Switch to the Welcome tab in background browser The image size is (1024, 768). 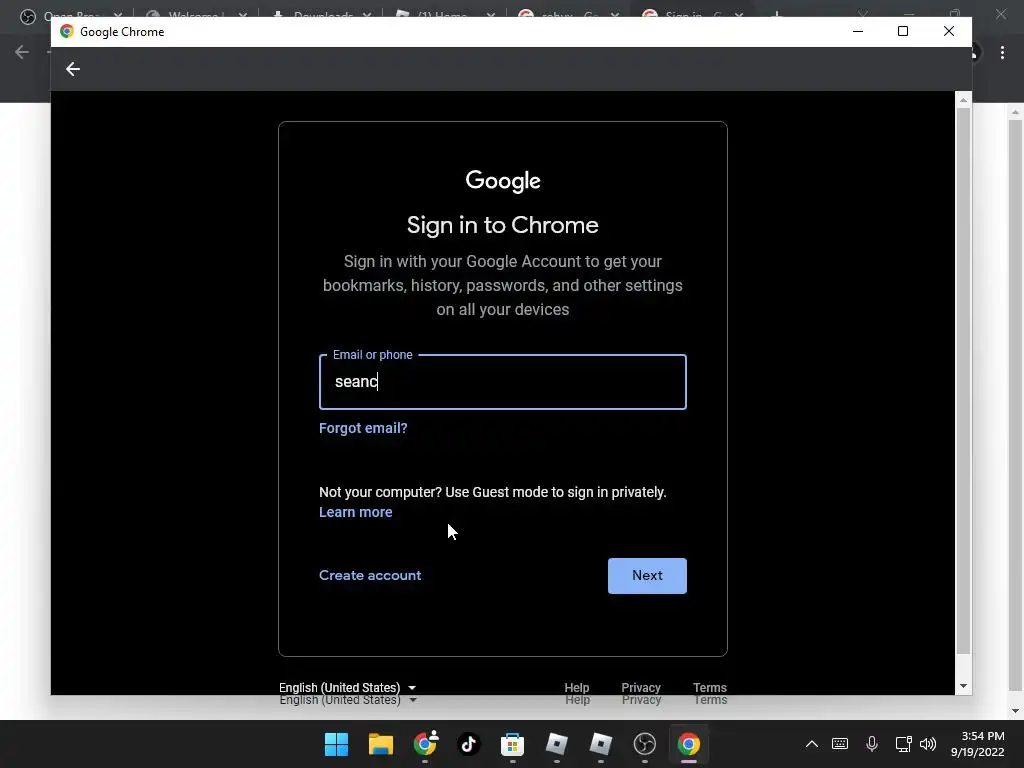tap(196, 14)
